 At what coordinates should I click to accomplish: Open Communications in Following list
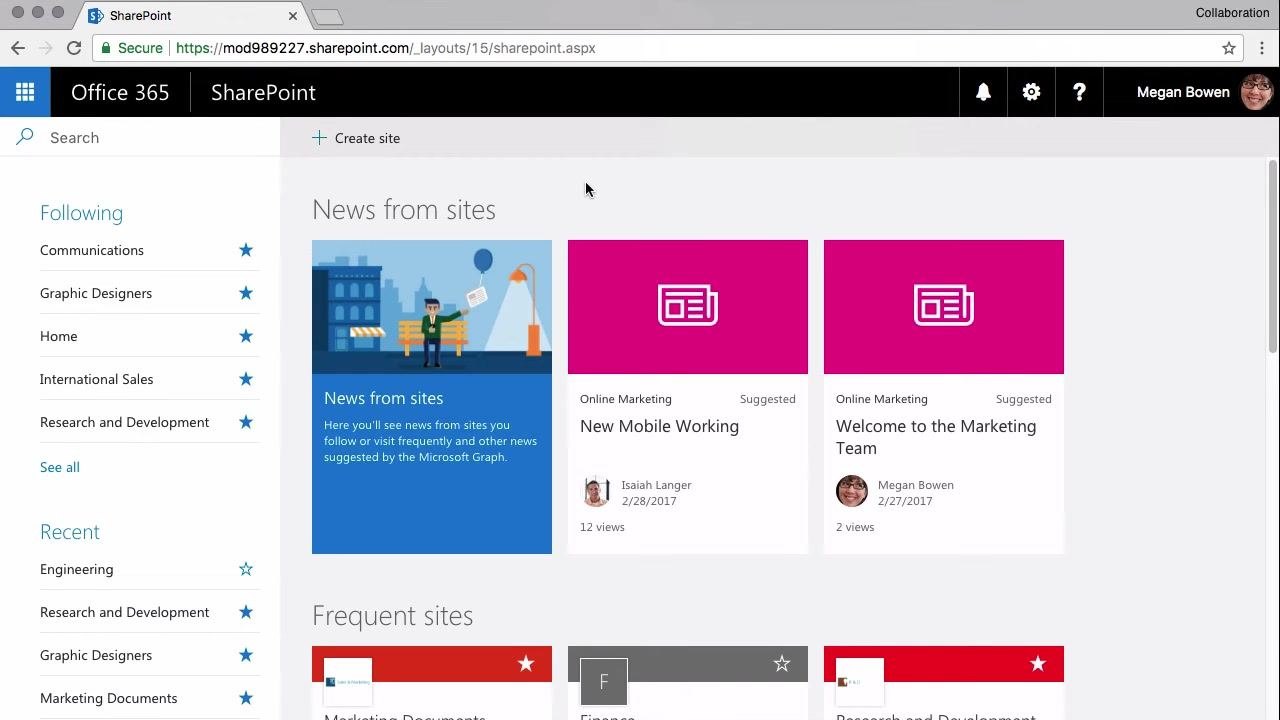tap(92, 250)
